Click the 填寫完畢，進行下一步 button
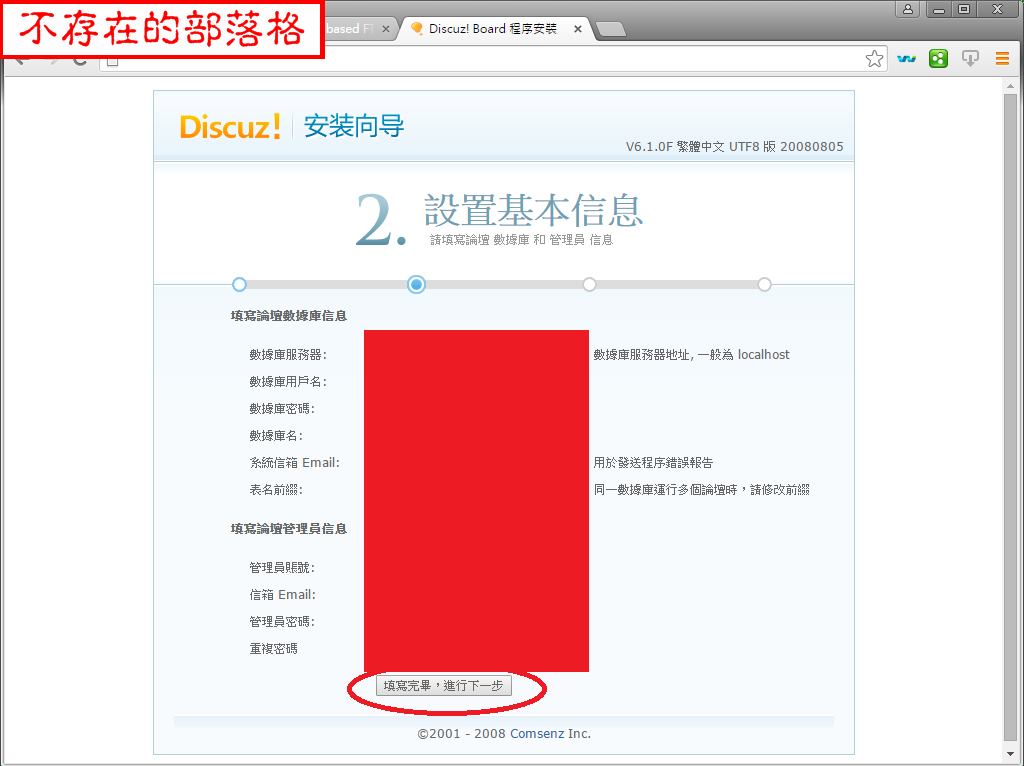The image size is (1024, 766). click(x=444, y=686)
